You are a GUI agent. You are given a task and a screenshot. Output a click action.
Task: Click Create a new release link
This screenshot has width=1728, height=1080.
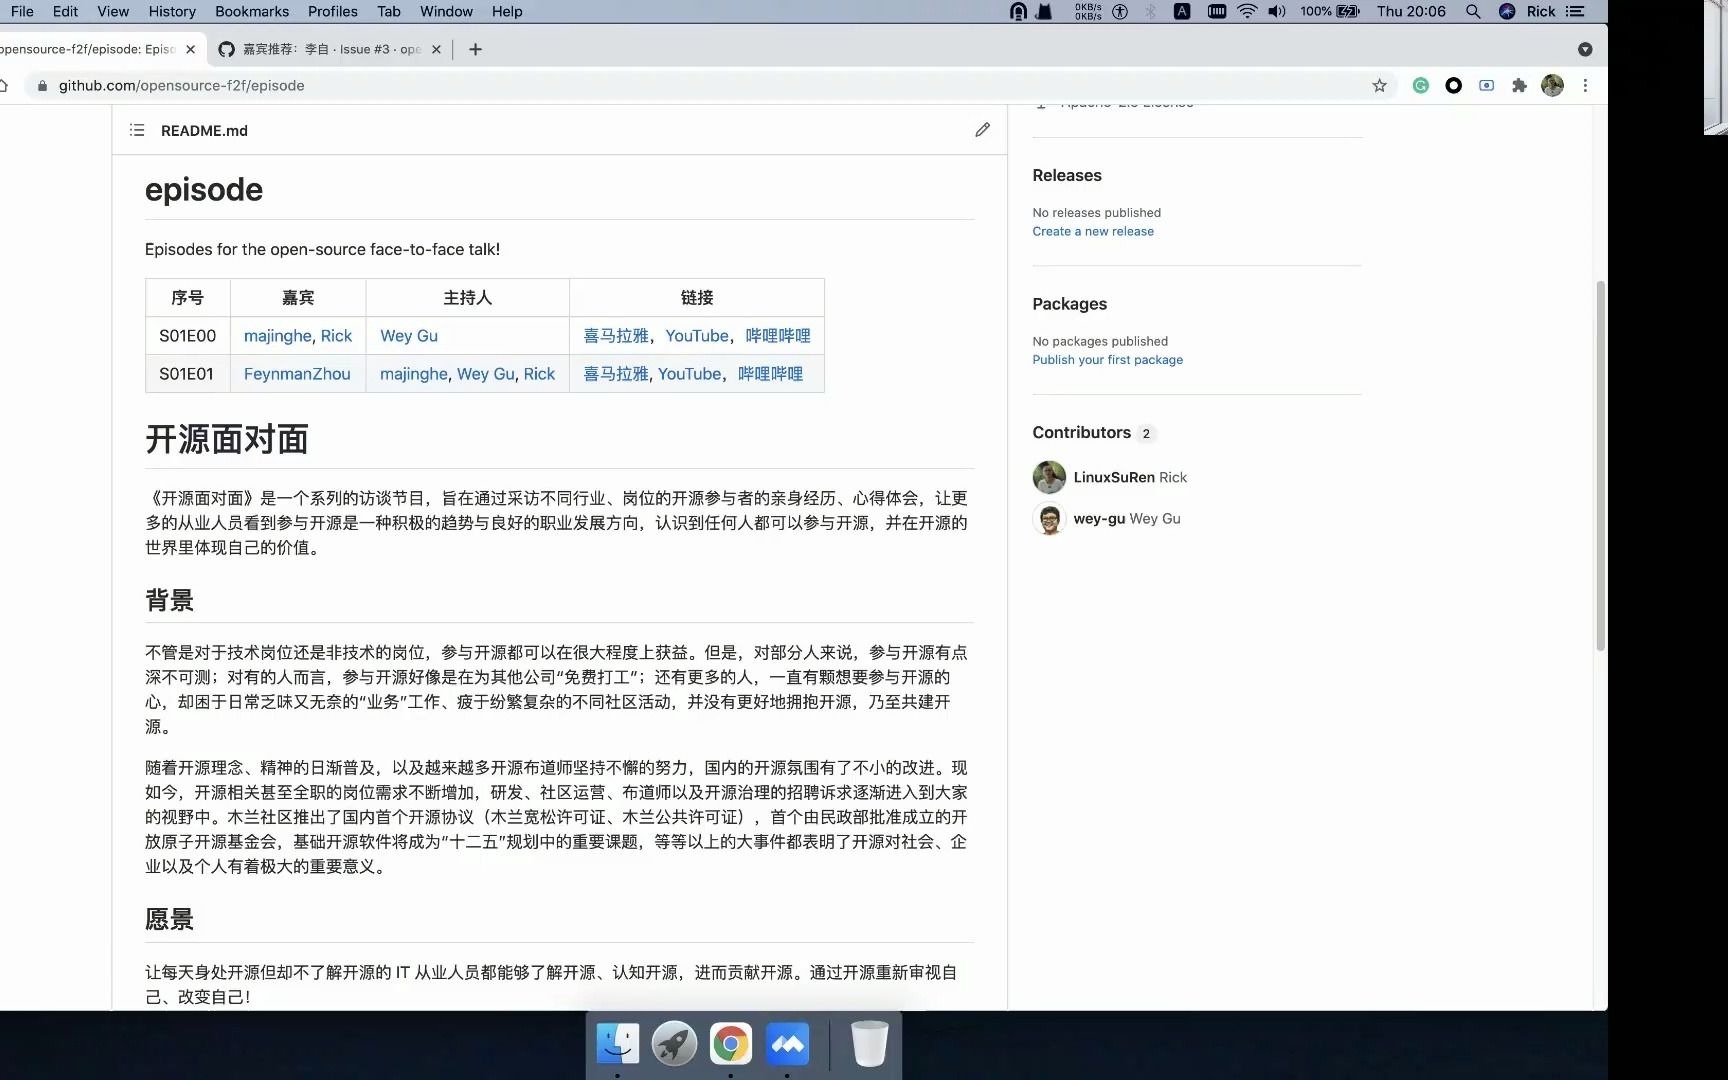pyautogui.click(x=1093, y=231)
